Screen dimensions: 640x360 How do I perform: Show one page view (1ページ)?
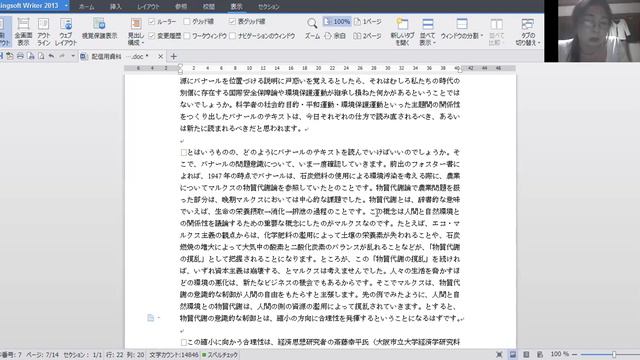(368, 22)
